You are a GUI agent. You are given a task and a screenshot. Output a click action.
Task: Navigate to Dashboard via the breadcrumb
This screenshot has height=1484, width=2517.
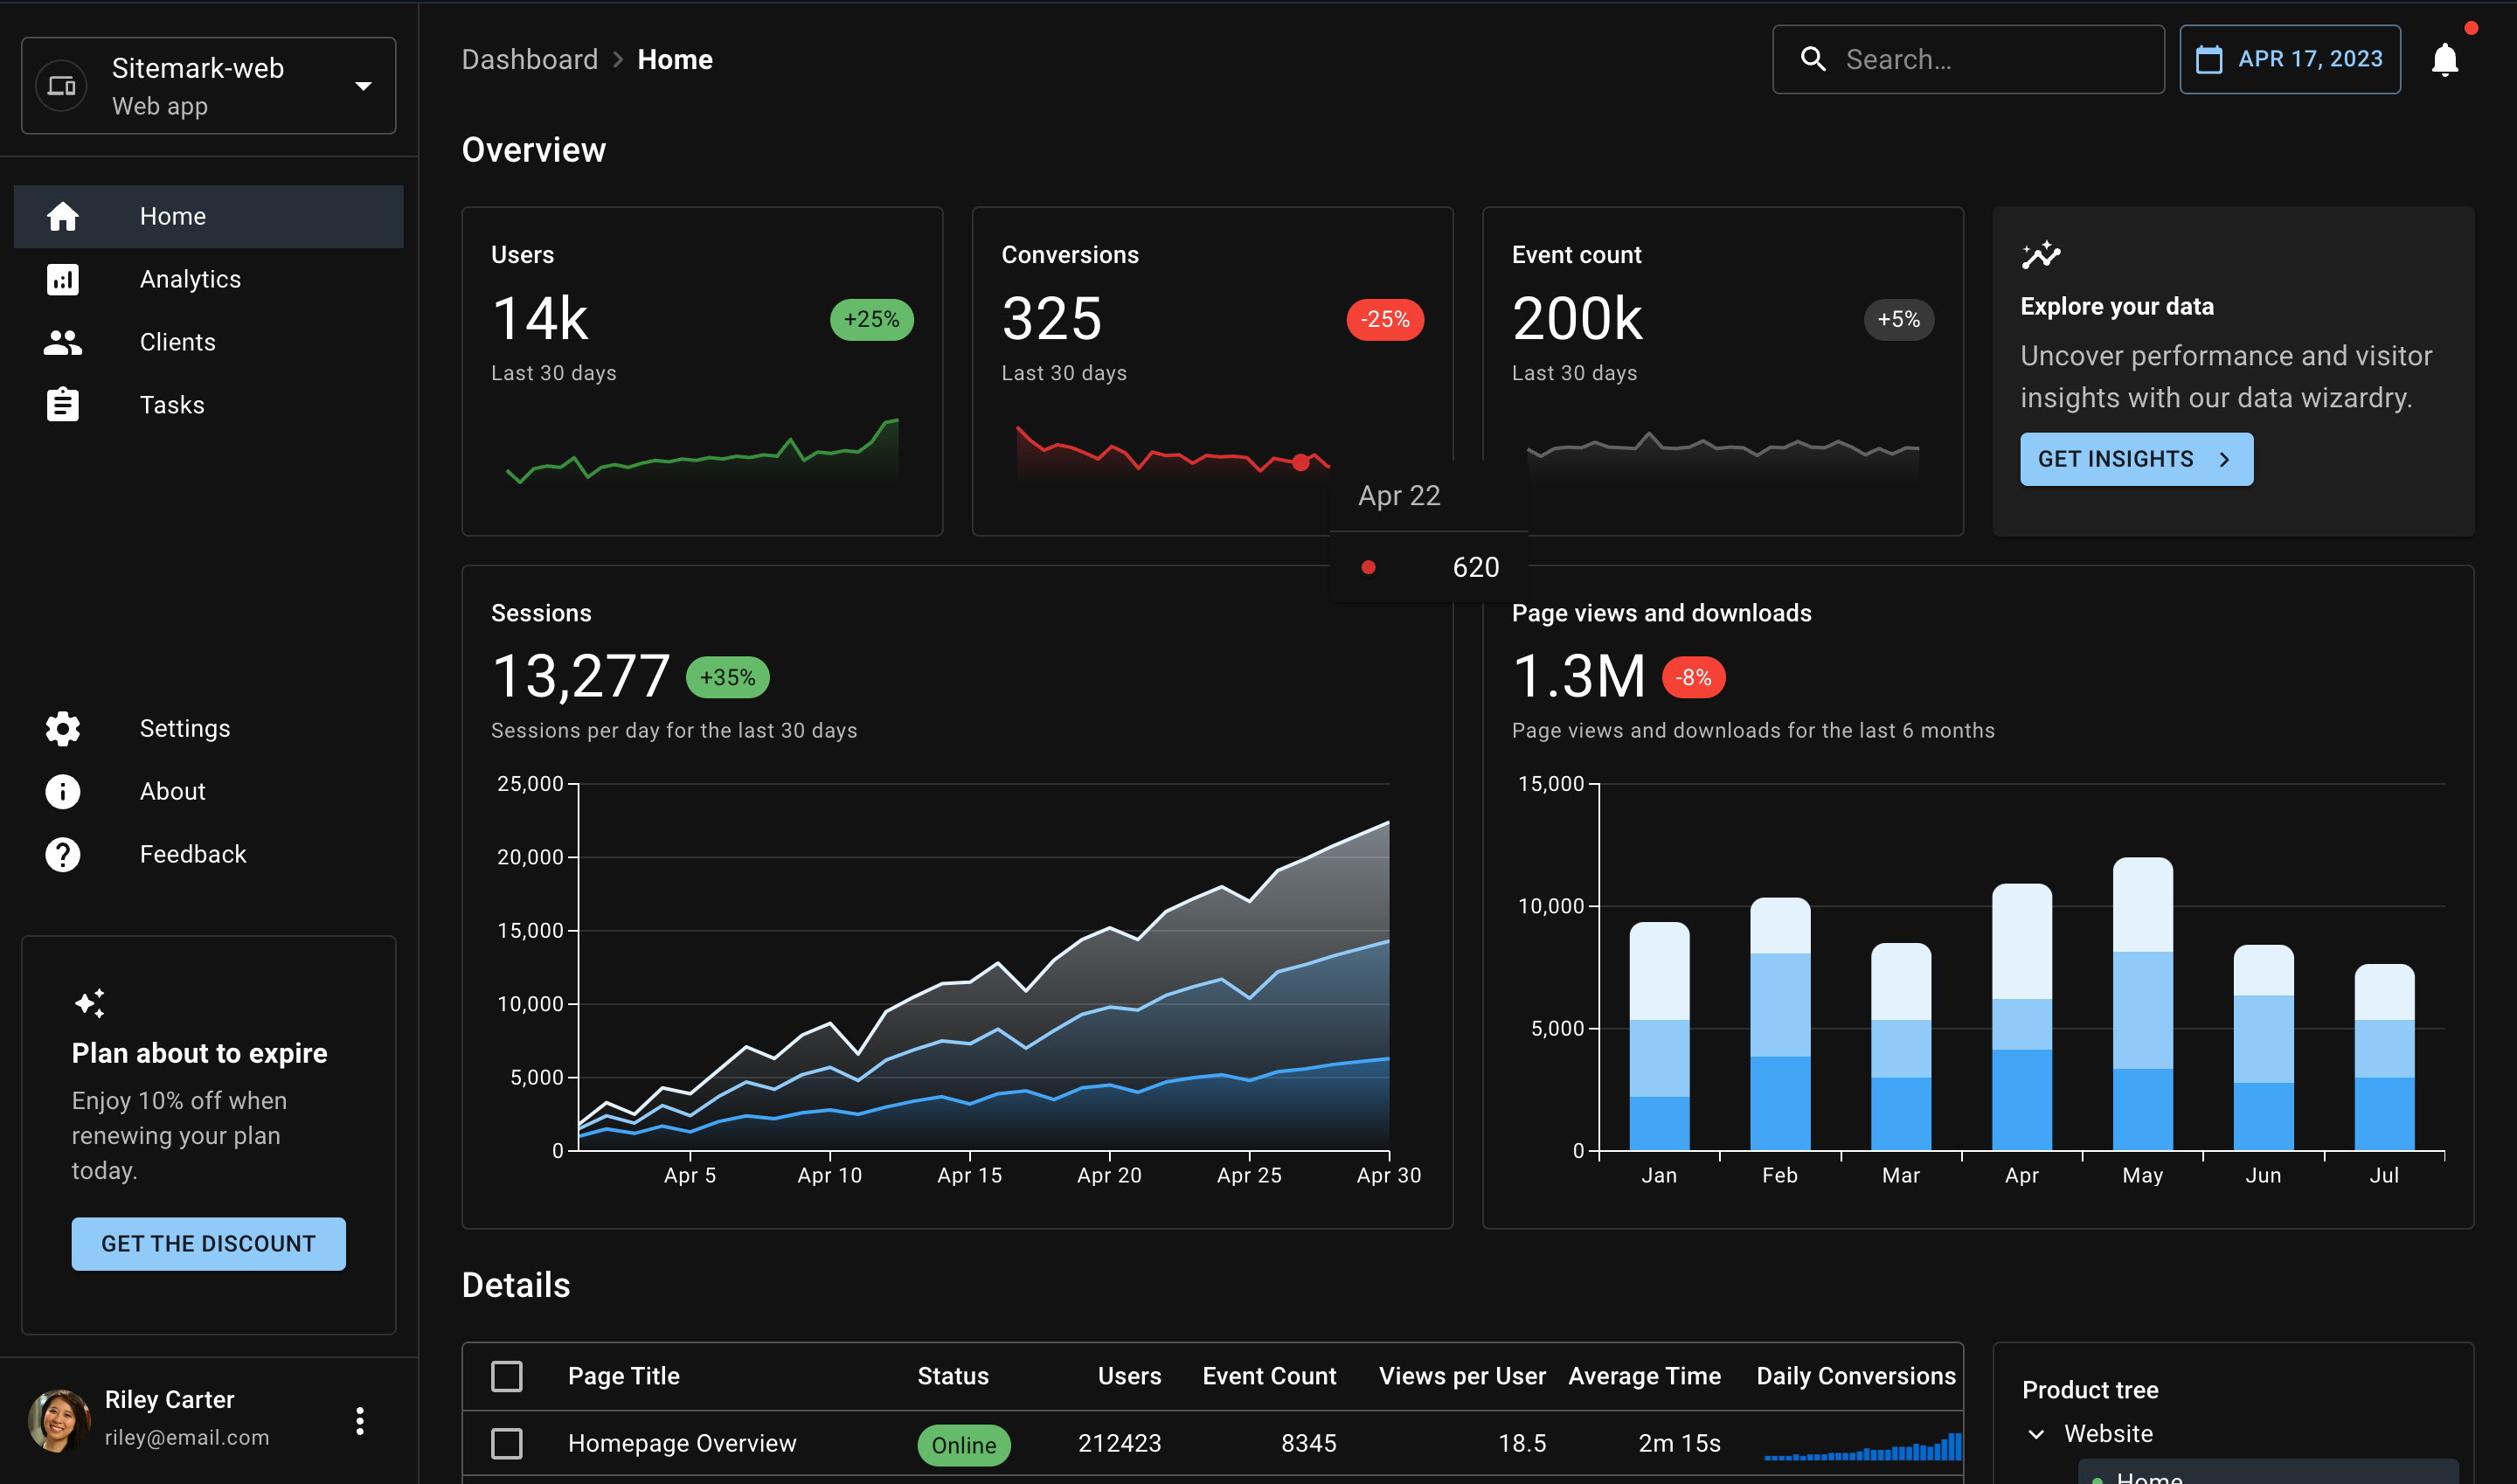(530, 59)
